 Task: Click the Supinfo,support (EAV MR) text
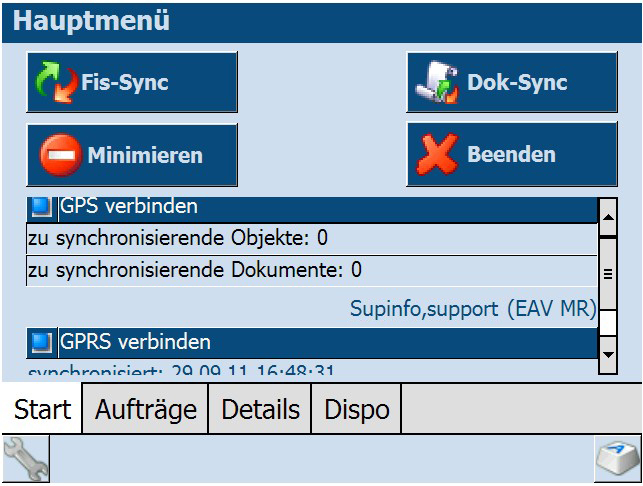click(x=473, y=308)
